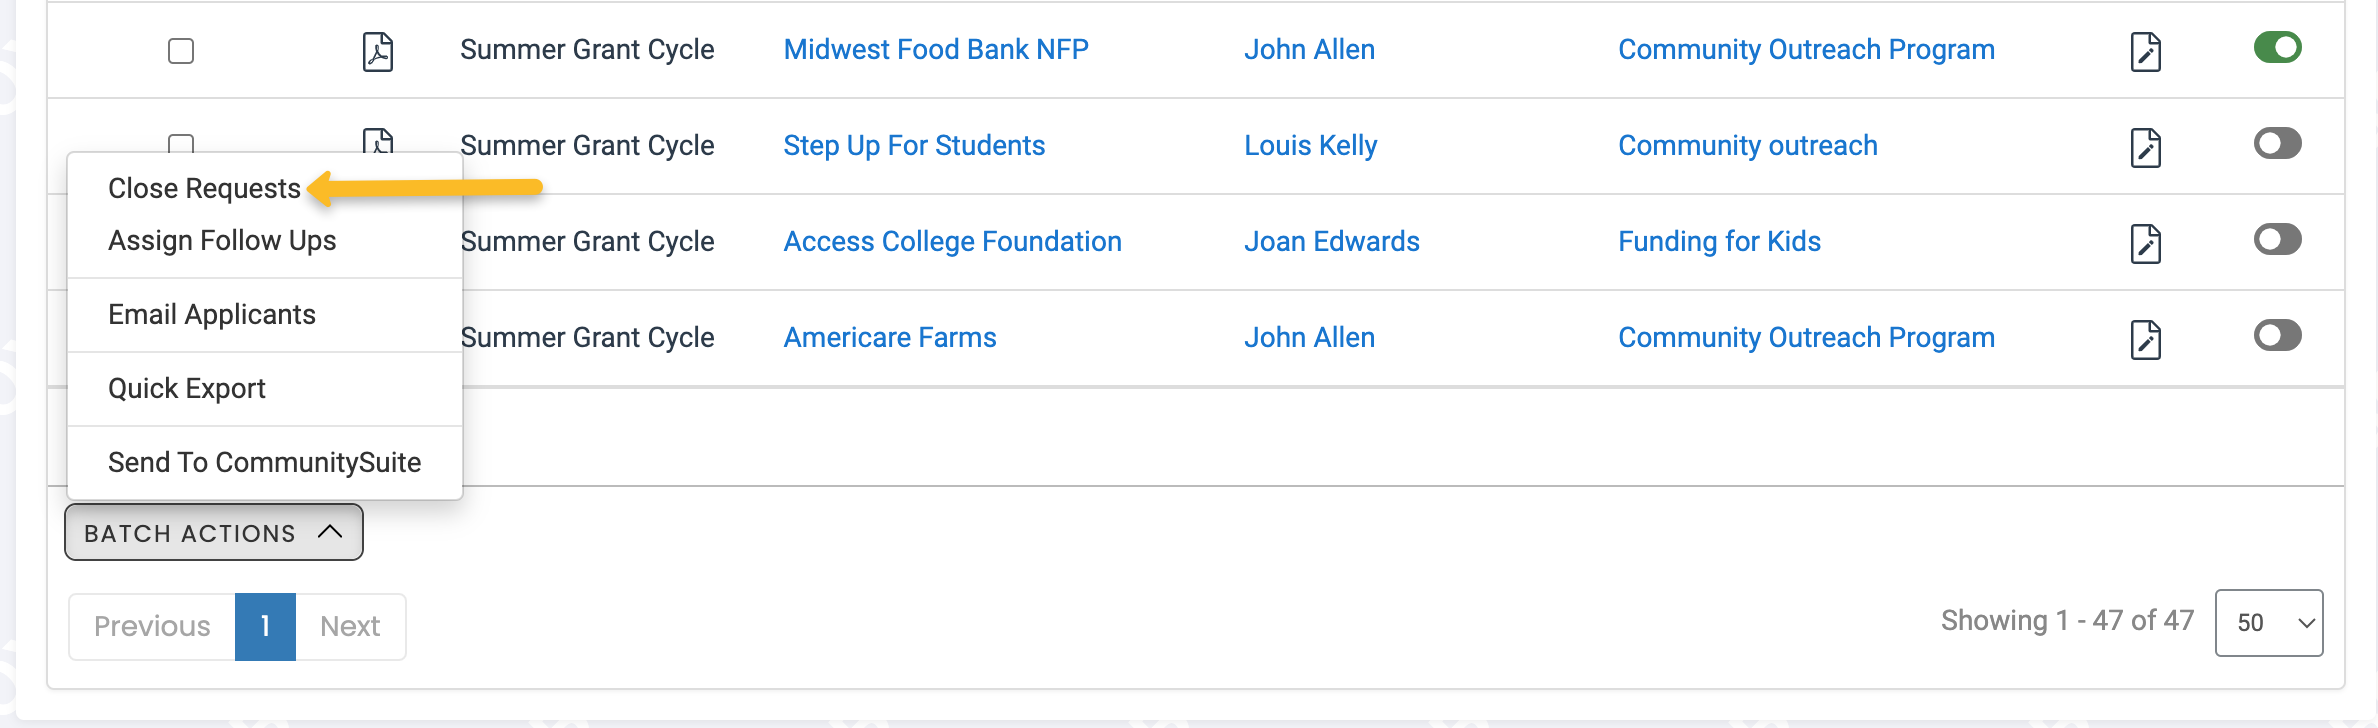Screen dimensions: 2378x728
Task: Click the Next pagination button
Action: point(349,626)
